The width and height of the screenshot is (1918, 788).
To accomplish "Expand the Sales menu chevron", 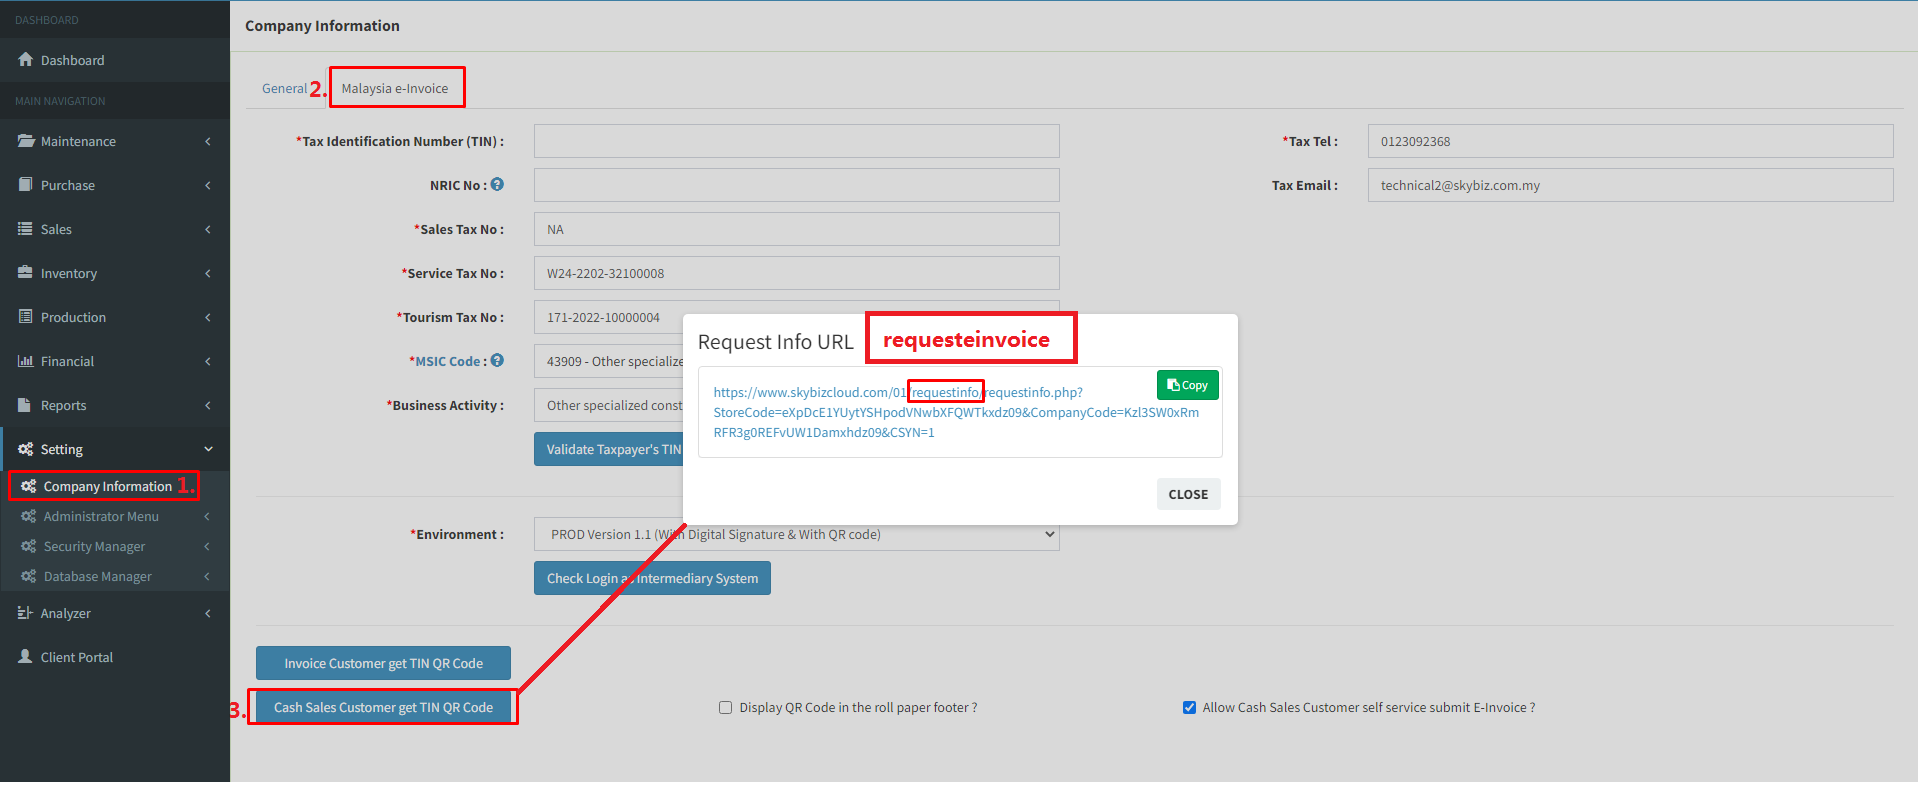I will point(208,229).
